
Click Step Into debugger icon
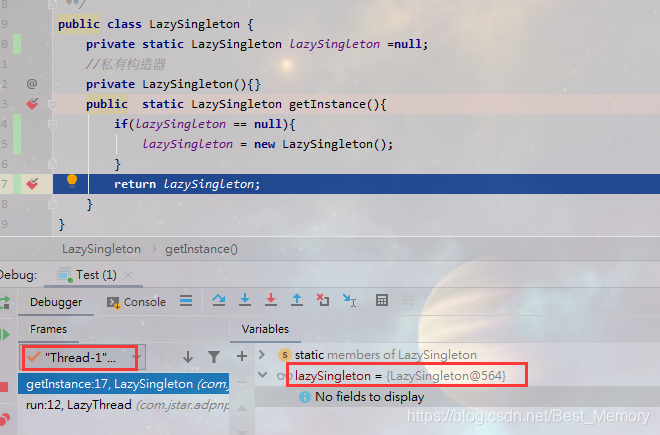(x=245, y=300)
